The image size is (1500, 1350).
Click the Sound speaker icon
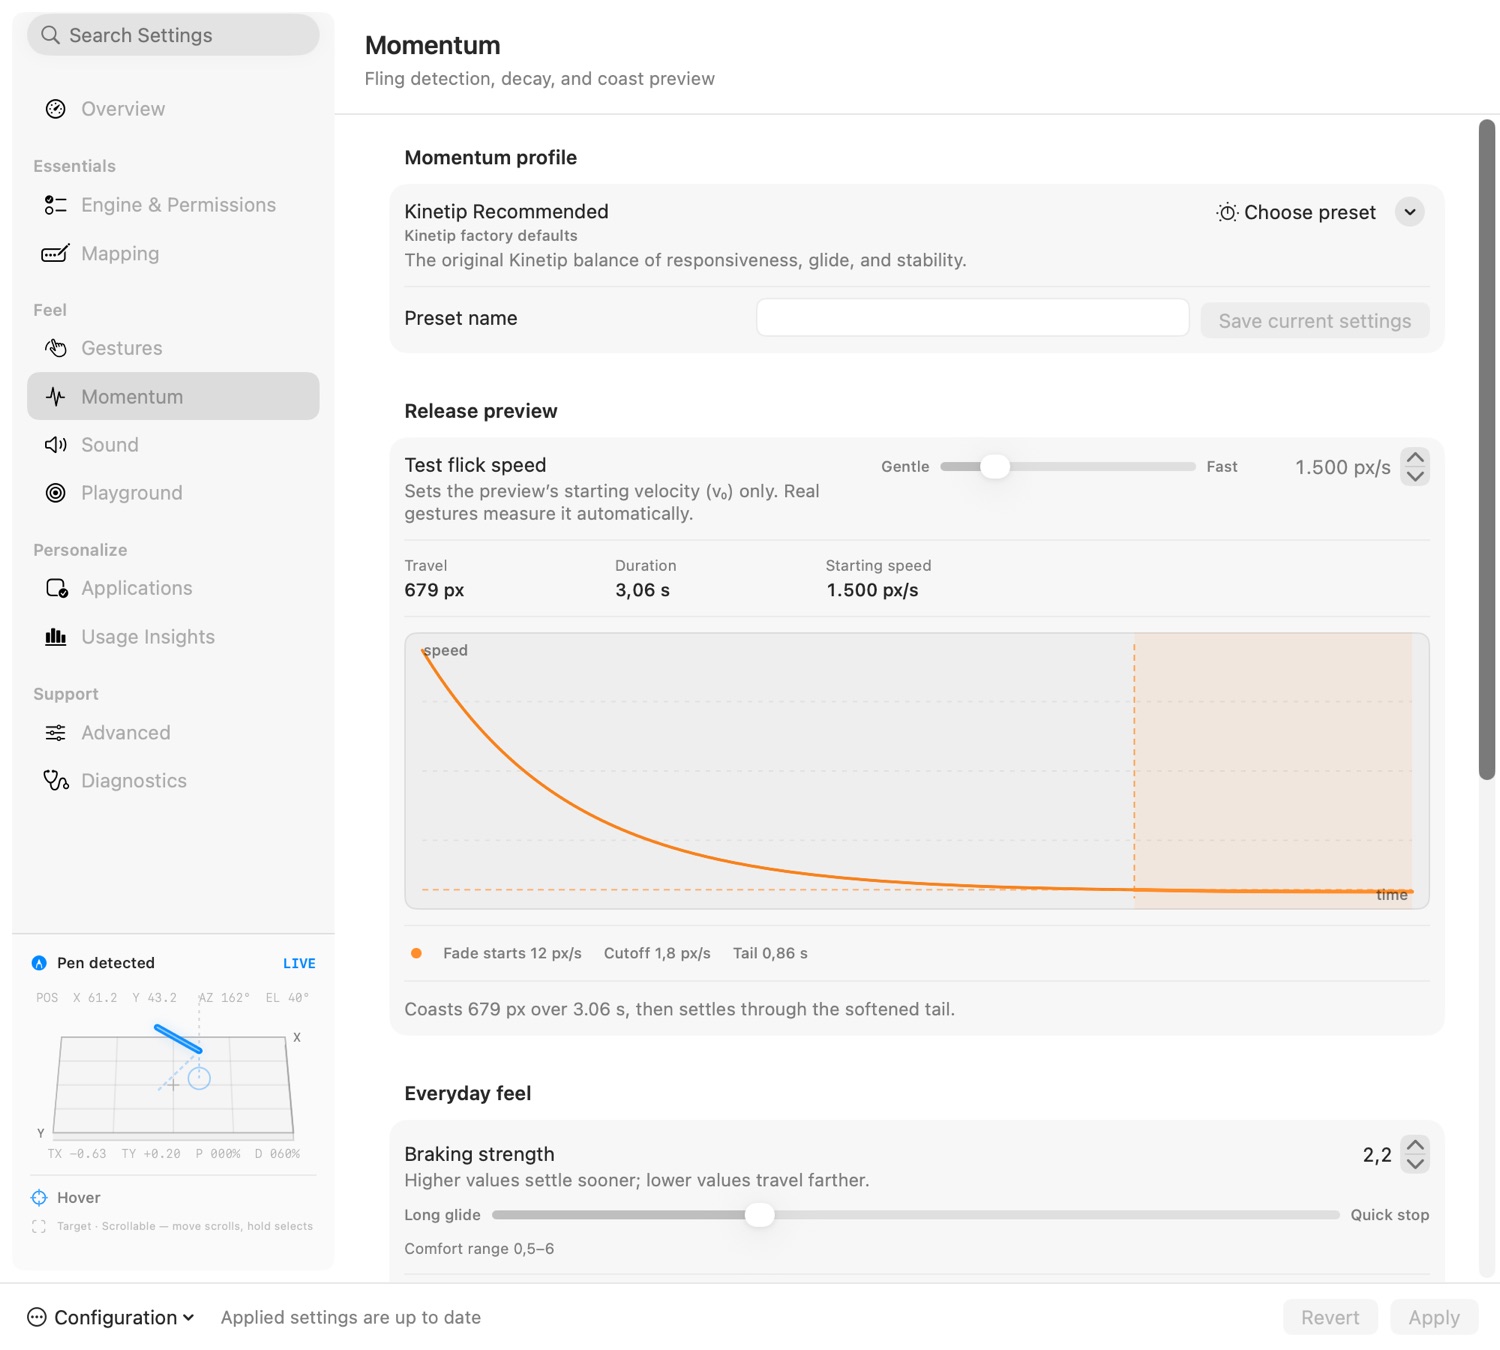[x=56, y=445]
